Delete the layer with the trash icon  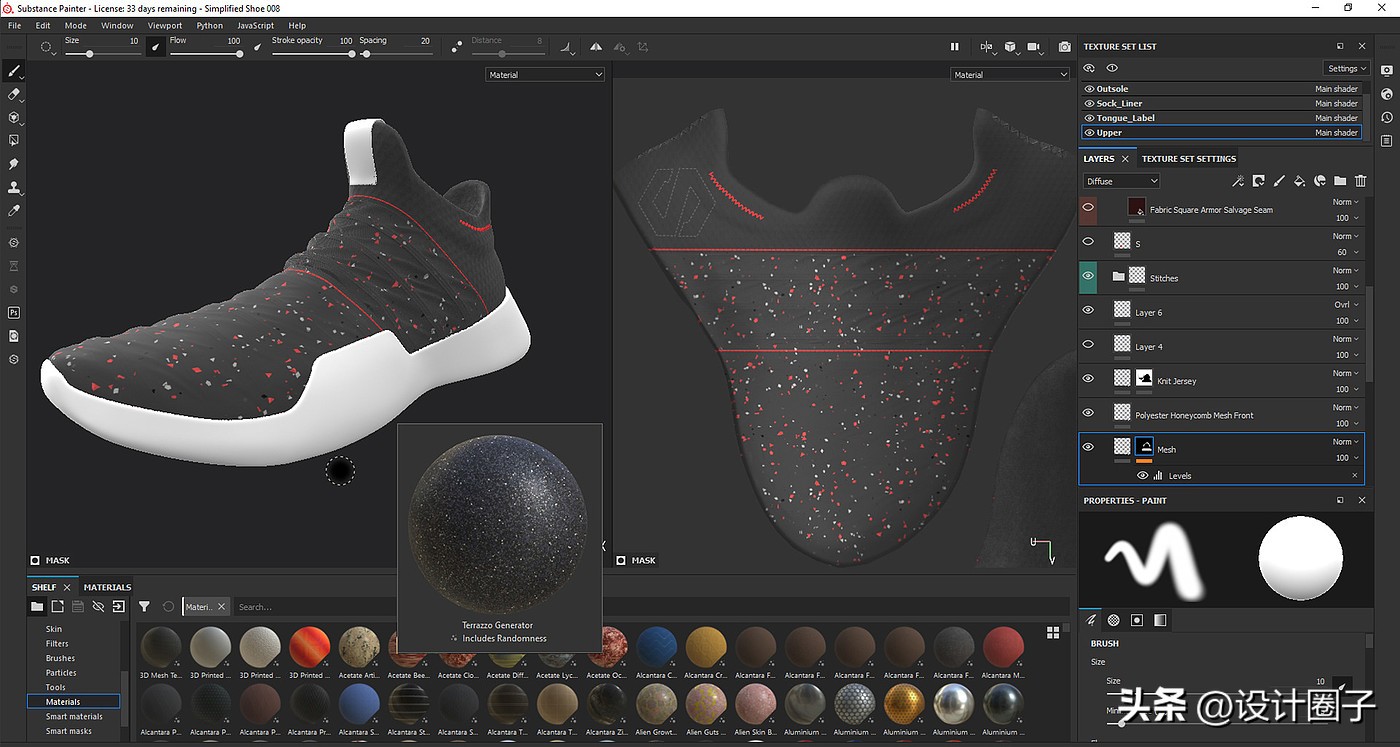(1360, 181)
